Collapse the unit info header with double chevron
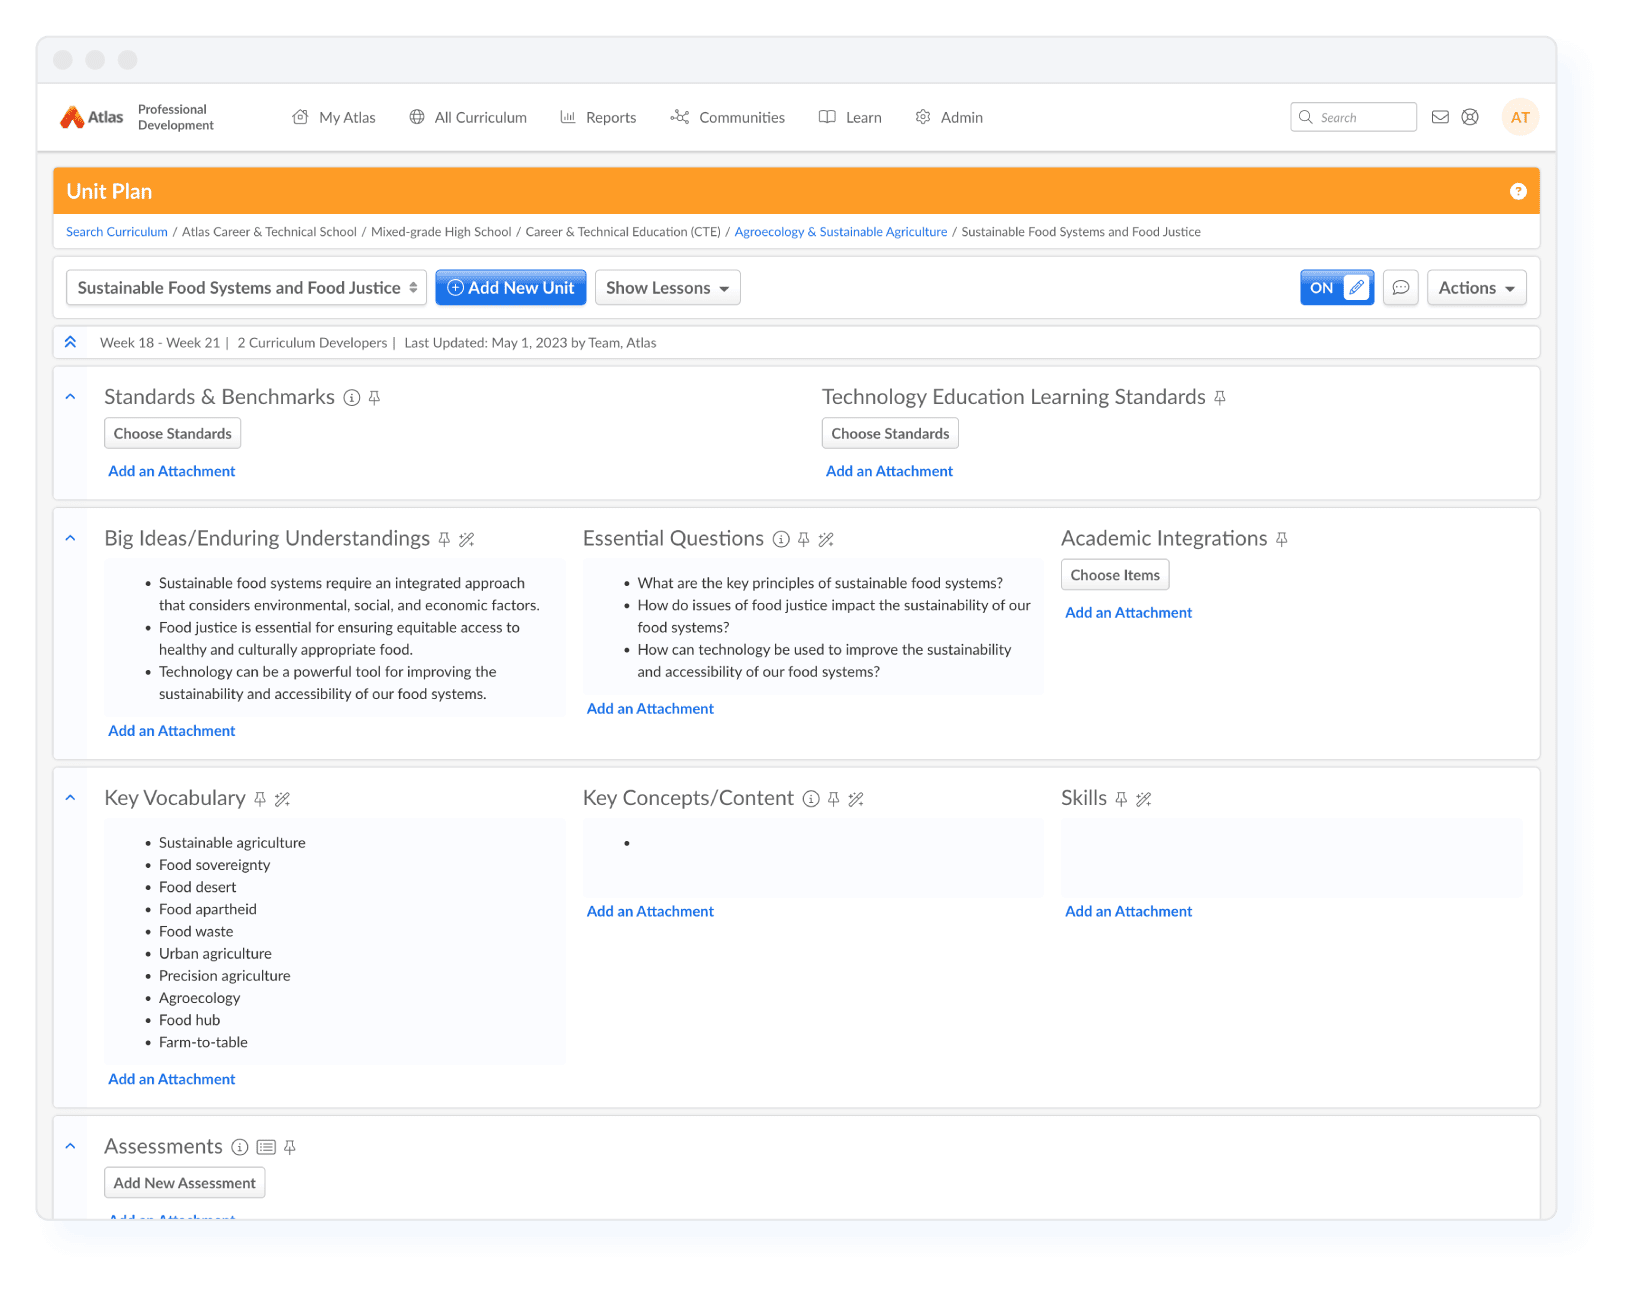 click(x=70, y=342)
